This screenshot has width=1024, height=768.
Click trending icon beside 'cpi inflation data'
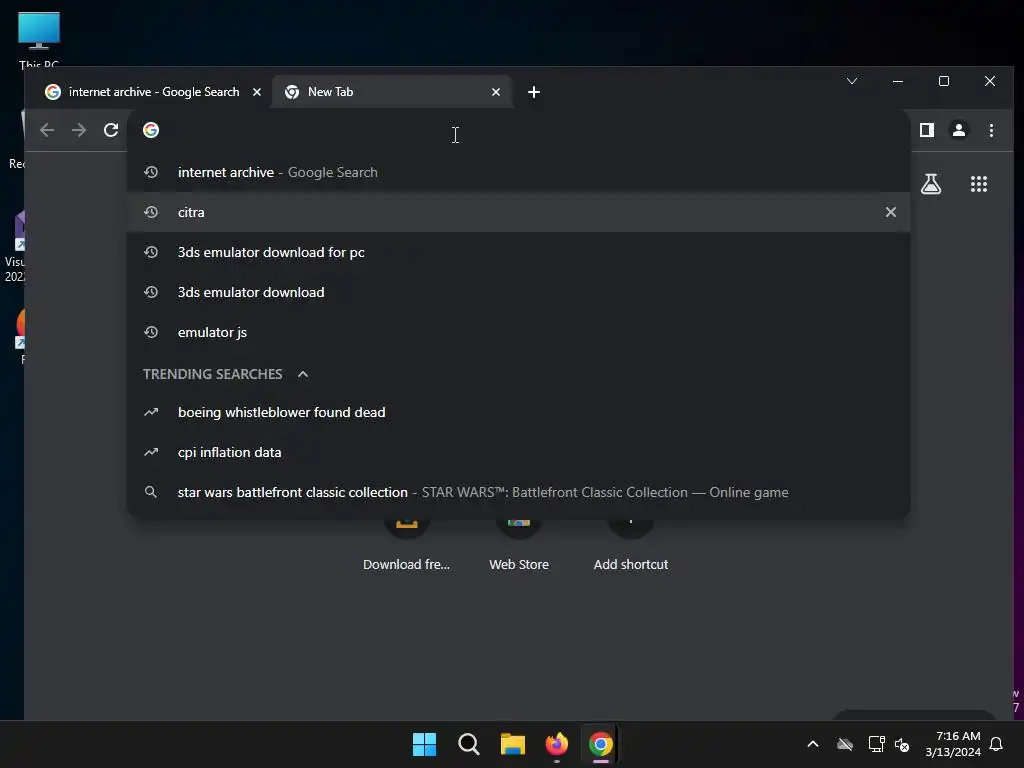coord(151,451)
